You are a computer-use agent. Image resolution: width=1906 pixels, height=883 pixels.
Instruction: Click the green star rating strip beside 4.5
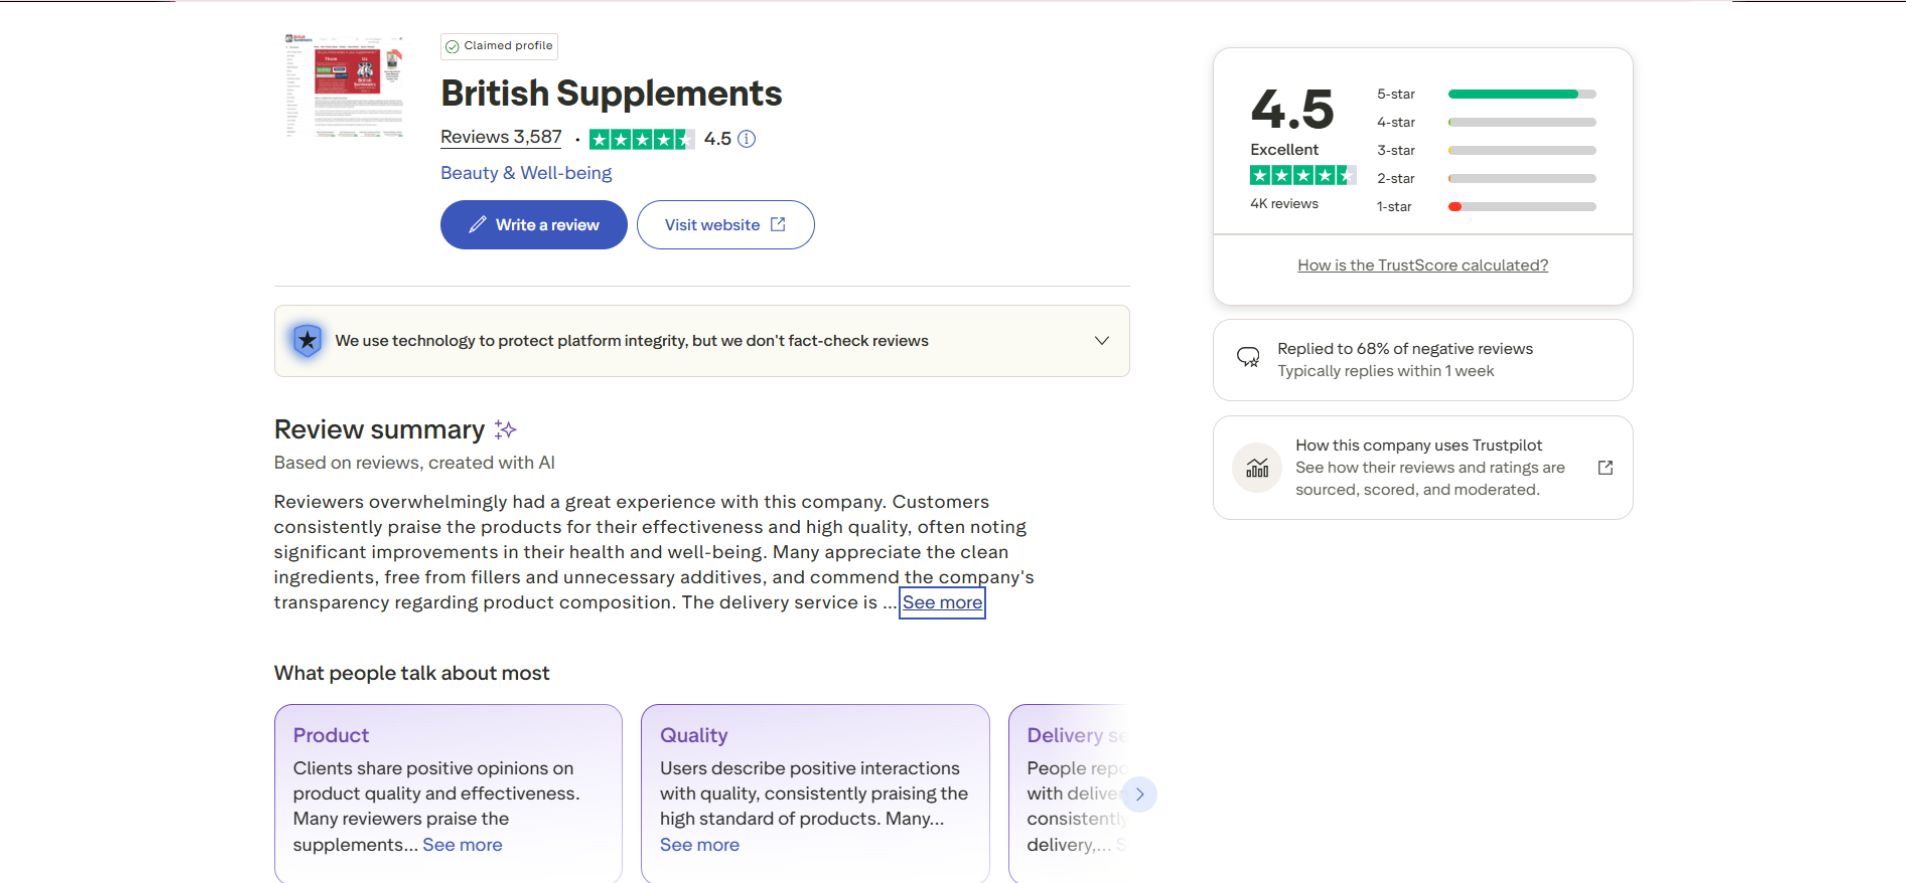[641, 139]
